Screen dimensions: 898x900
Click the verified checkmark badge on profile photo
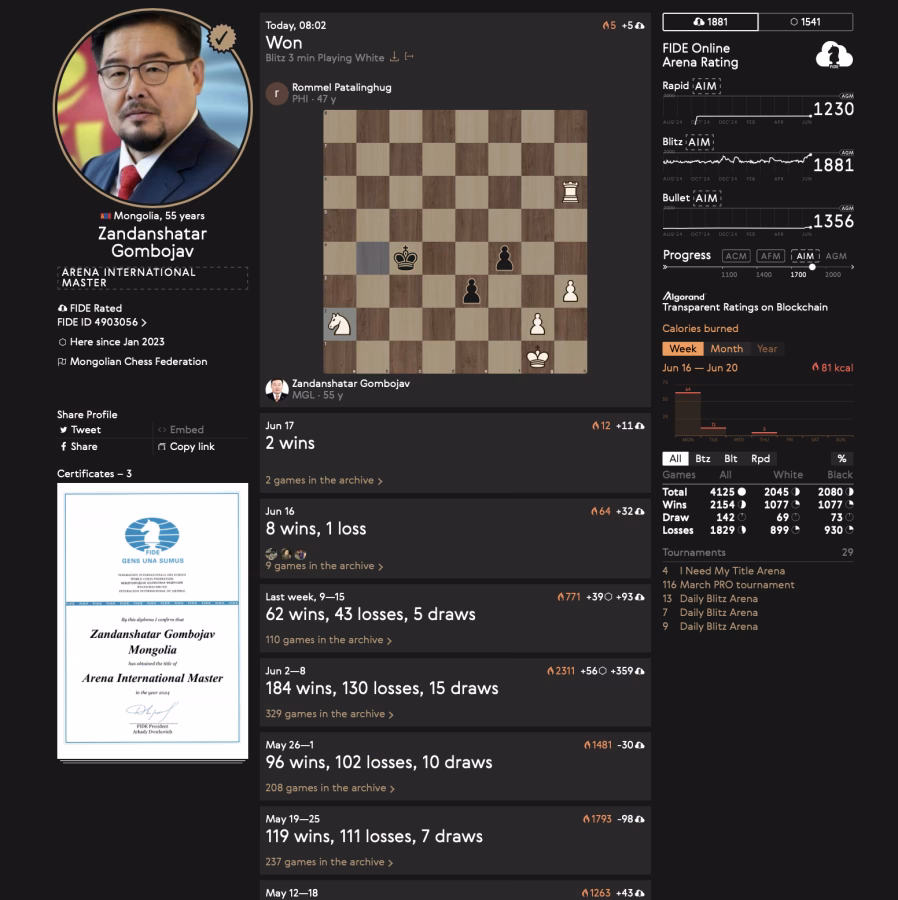(221, 37)
